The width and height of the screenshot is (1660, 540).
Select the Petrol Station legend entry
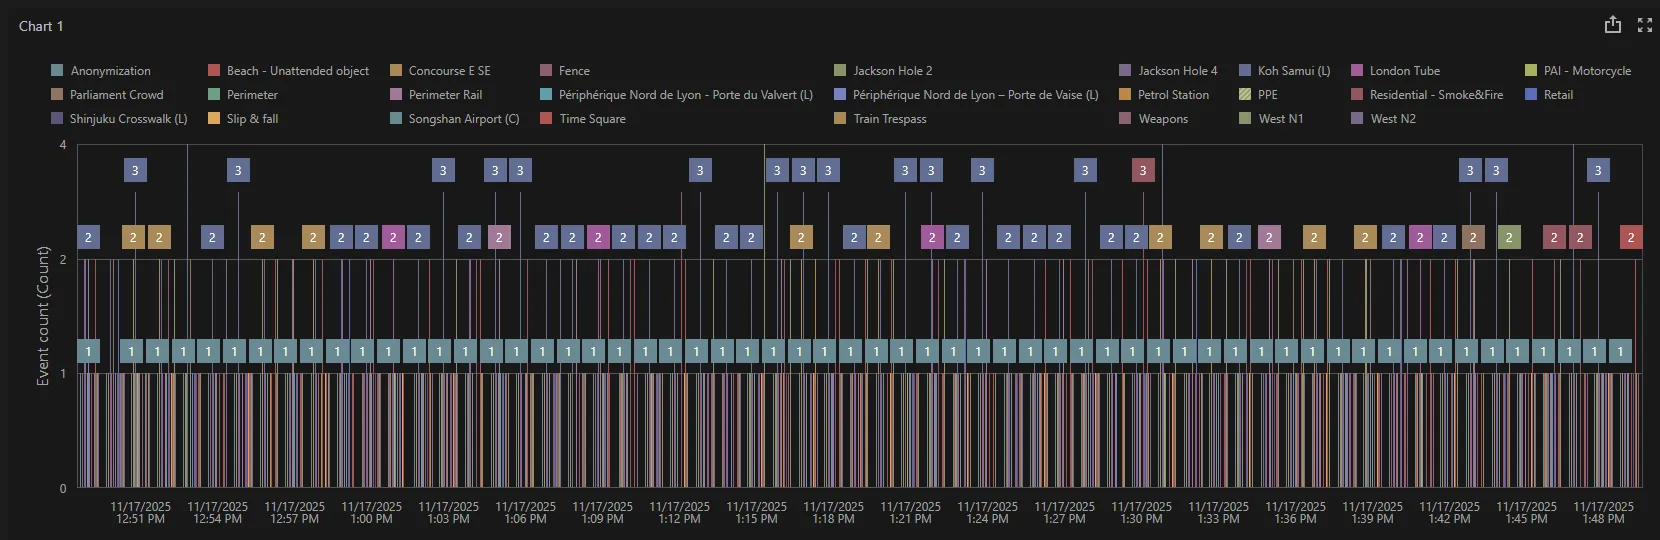[x=1164, y=95]
